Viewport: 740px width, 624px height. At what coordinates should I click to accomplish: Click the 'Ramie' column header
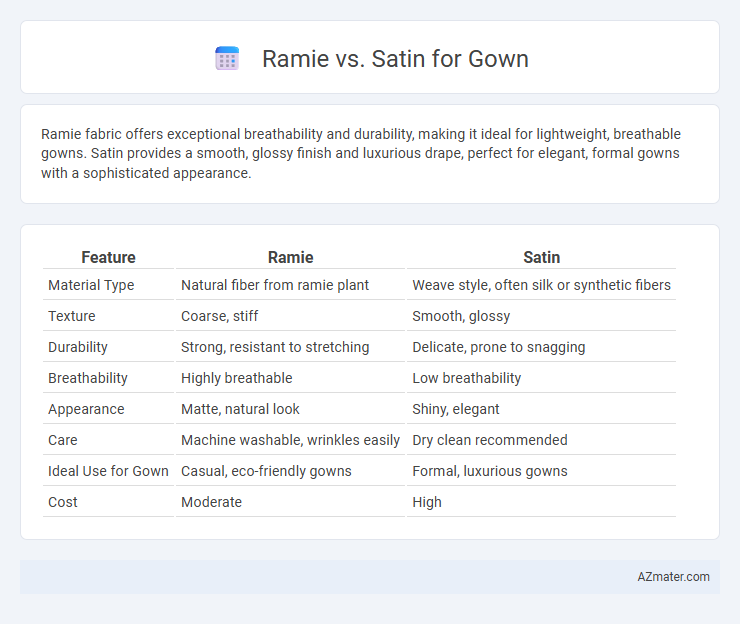click(x=290, y=257)
